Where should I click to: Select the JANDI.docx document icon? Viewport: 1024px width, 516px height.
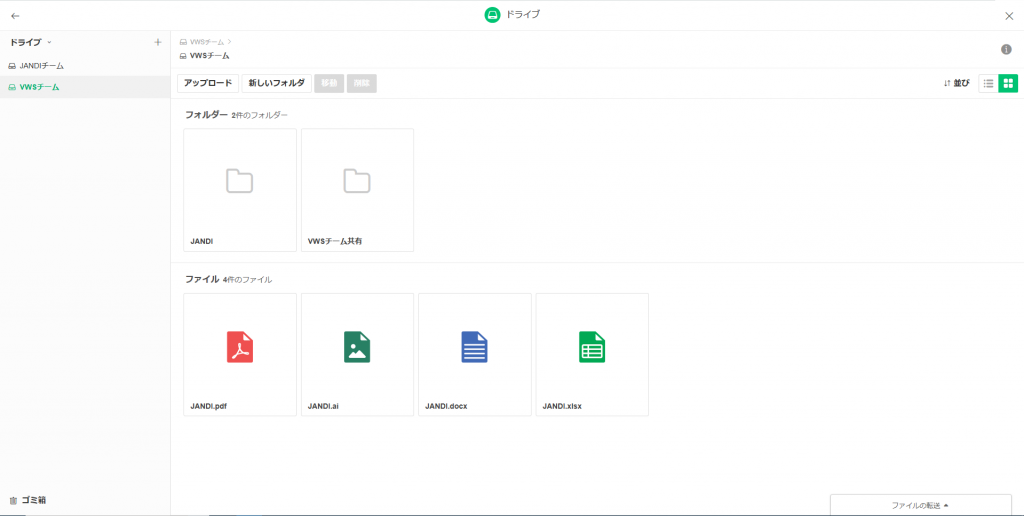(475, 347)
